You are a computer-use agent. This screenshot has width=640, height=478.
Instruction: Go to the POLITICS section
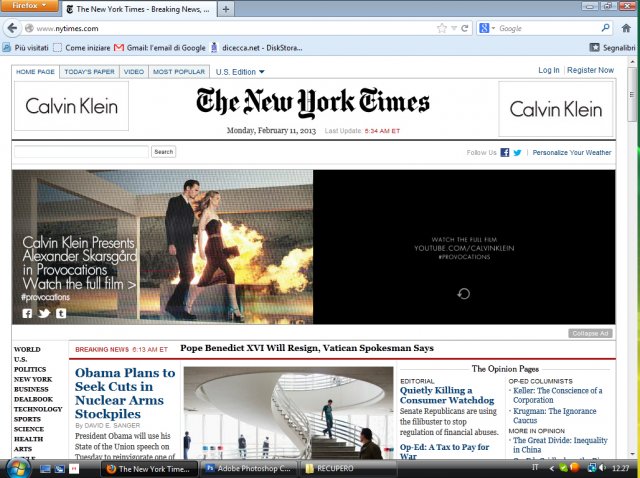30,369
